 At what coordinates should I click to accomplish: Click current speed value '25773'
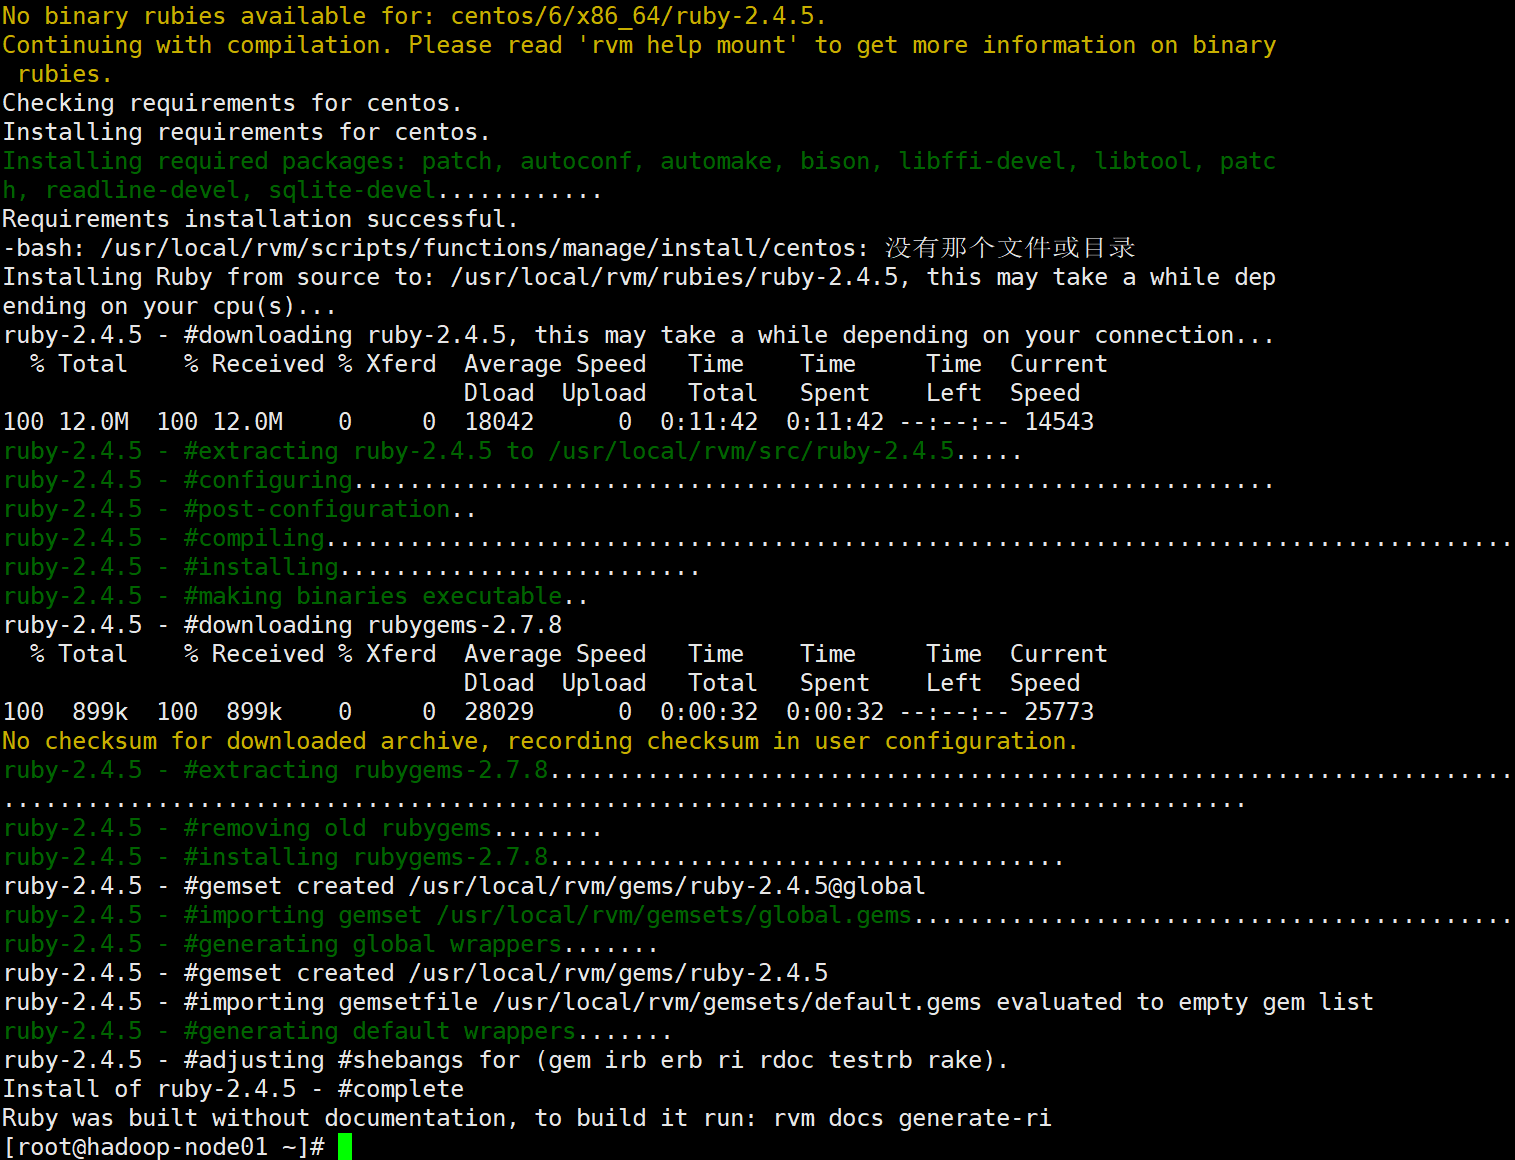pyautogui.click(x=1059, y=711)
